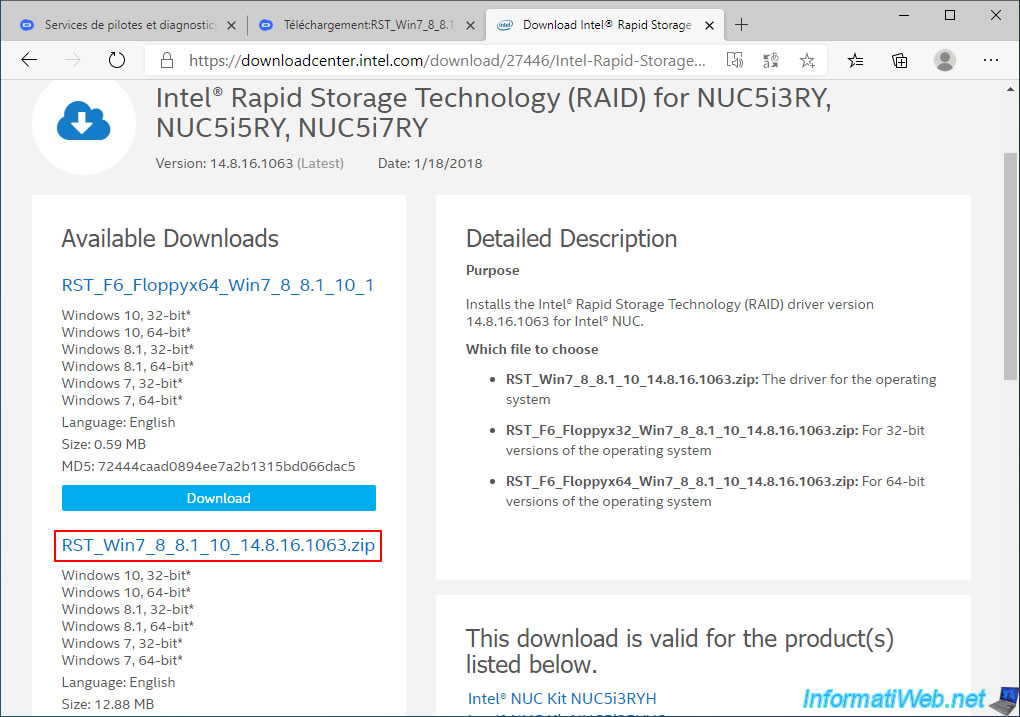Translate this page icon in address bar
Image resolution: width=1020 pixels, height=717 pixels.
click(771, 61)
